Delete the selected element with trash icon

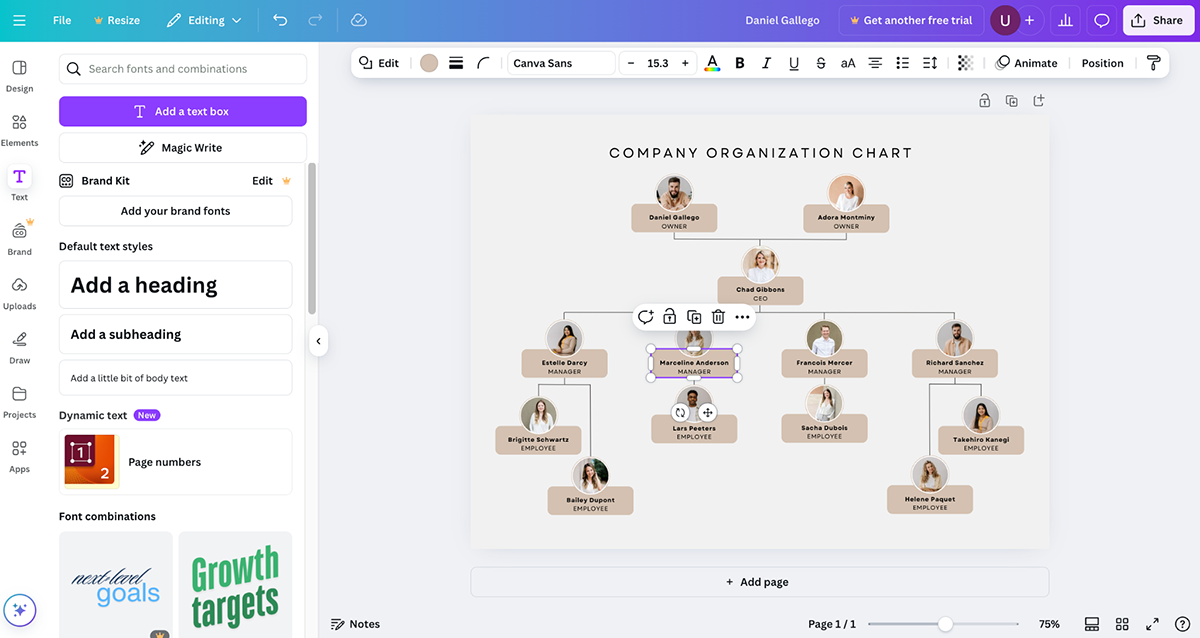tap(718, 317)
